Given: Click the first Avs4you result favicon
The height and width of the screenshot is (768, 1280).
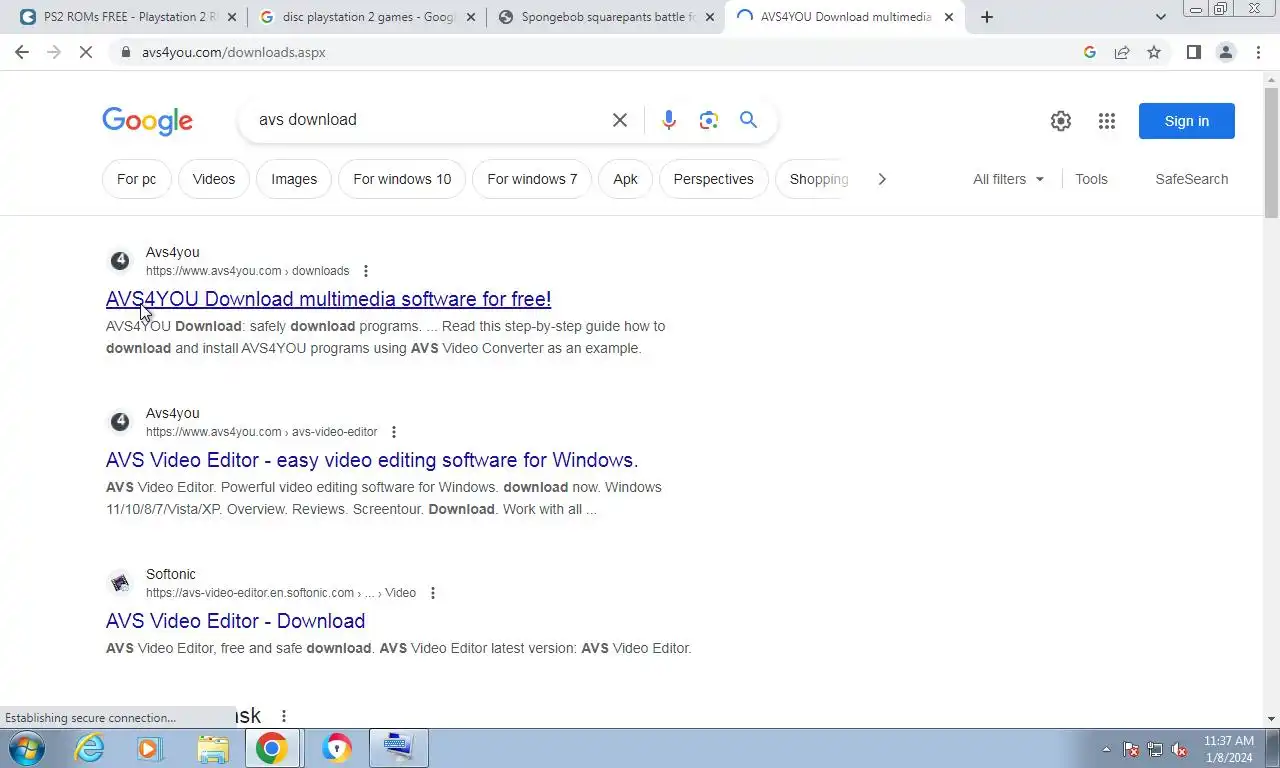Looking at the screenshot, I should point(120,261).
